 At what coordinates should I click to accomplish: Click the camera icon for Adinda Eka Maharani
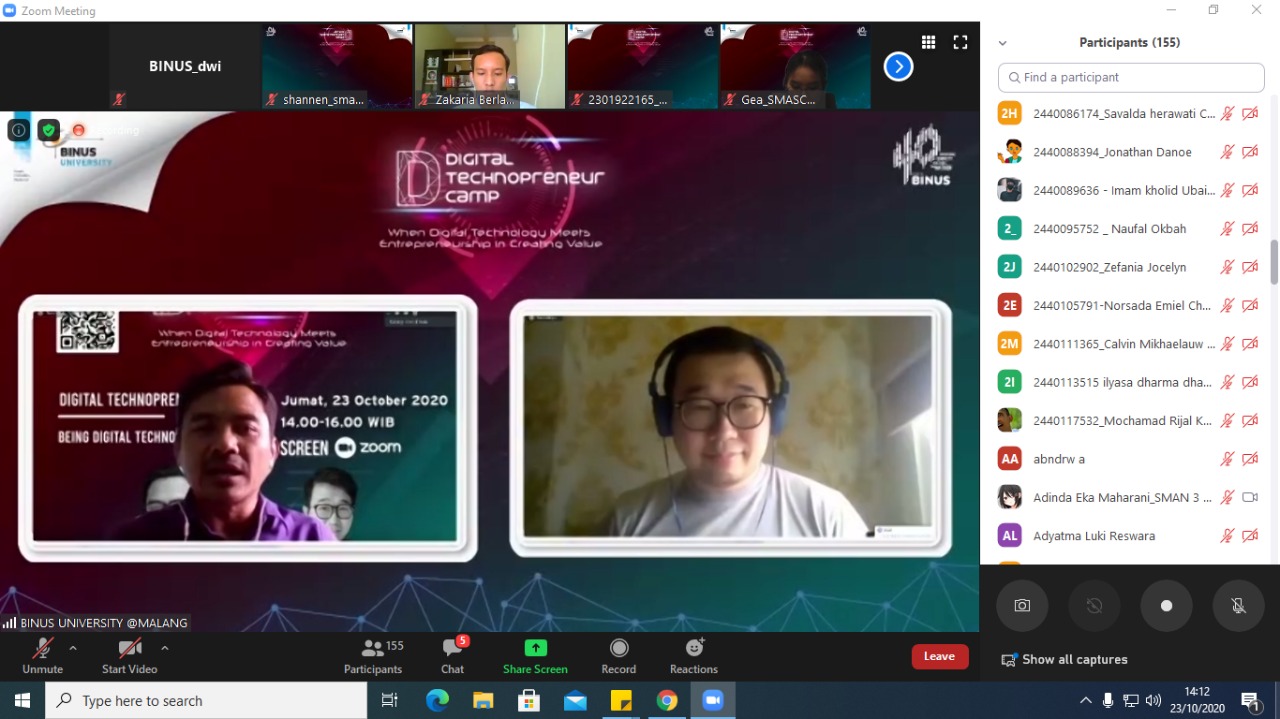coord(1250,497)
